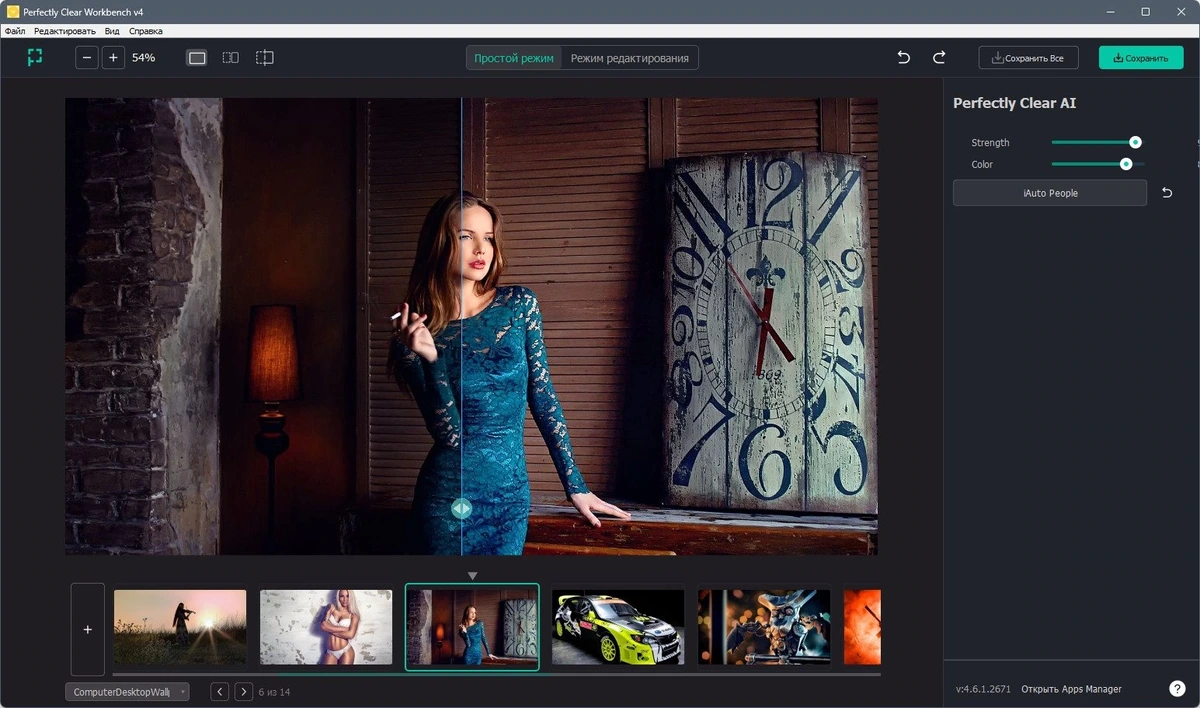Open the ComputerDesktopWall folder dropdown
Image resolution: width=1200 pixels, height=708 pixels.
[127, 692]
